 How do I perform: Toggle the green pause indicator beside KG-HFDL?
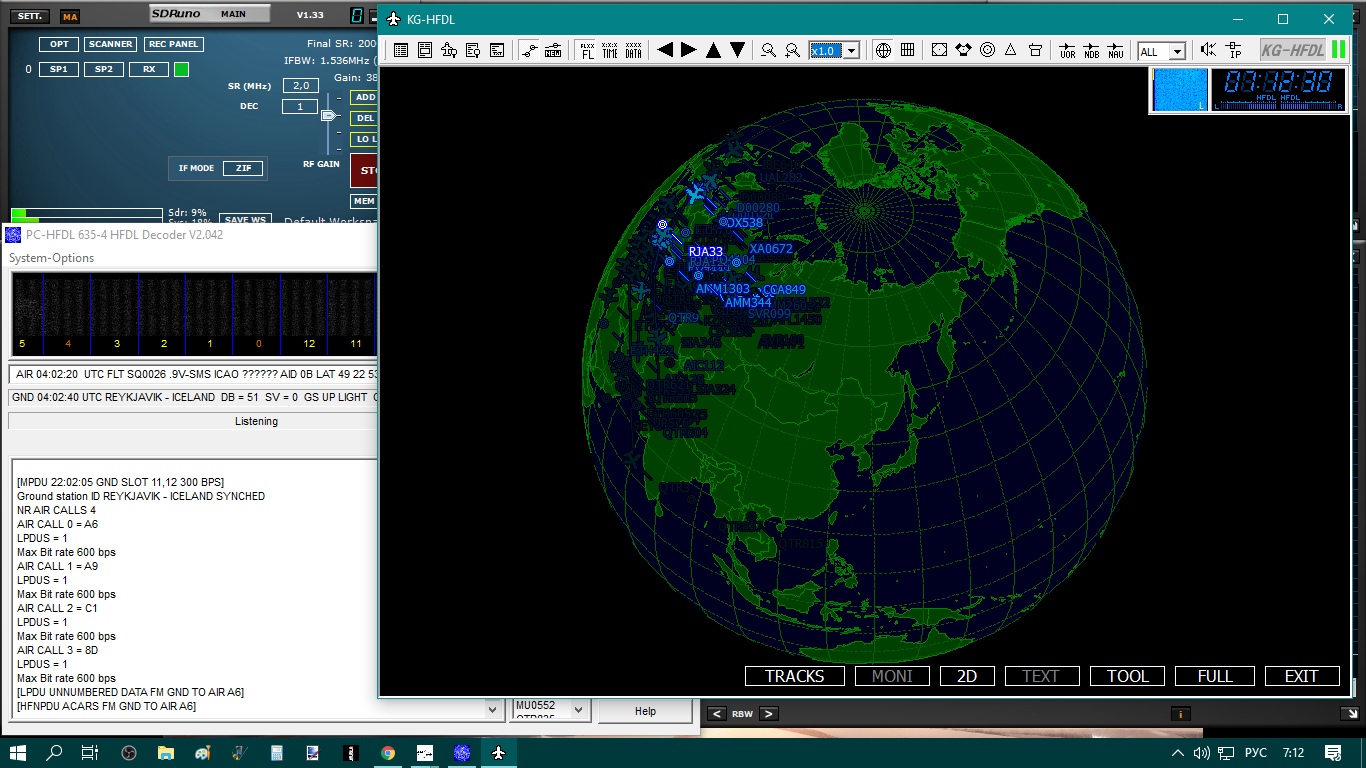[1338, 50]
